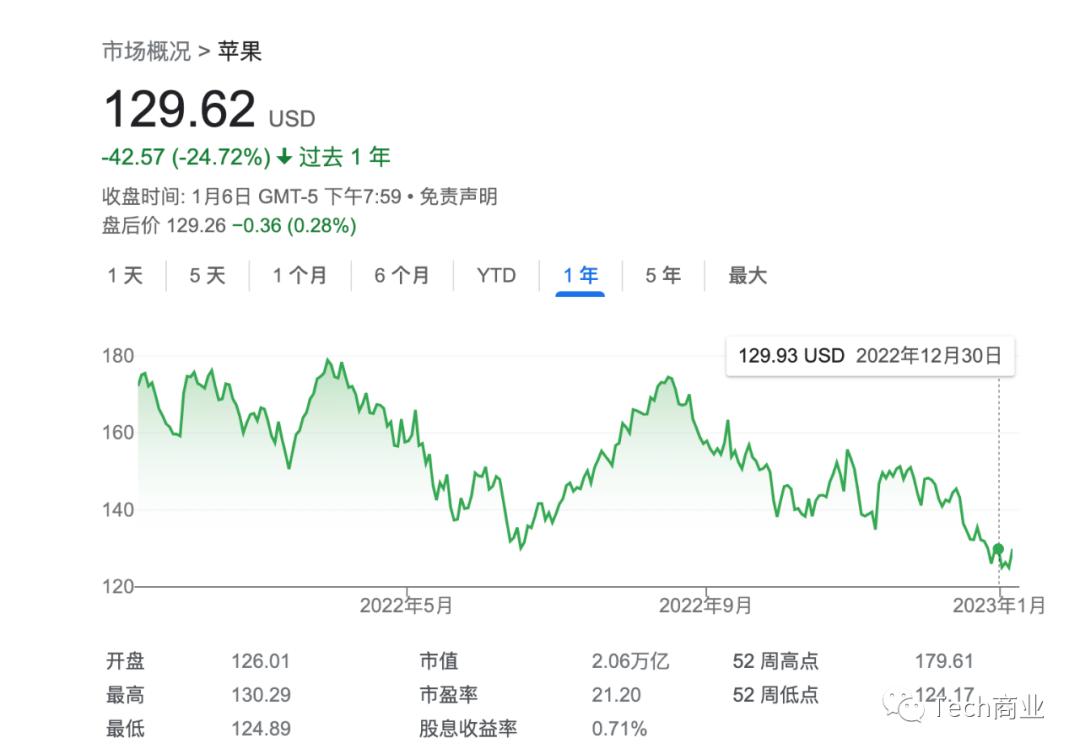Click the 盘后价 129.26 after-hours line
The height and width of the screenshot is (754, 1080).
coord(229,226)
